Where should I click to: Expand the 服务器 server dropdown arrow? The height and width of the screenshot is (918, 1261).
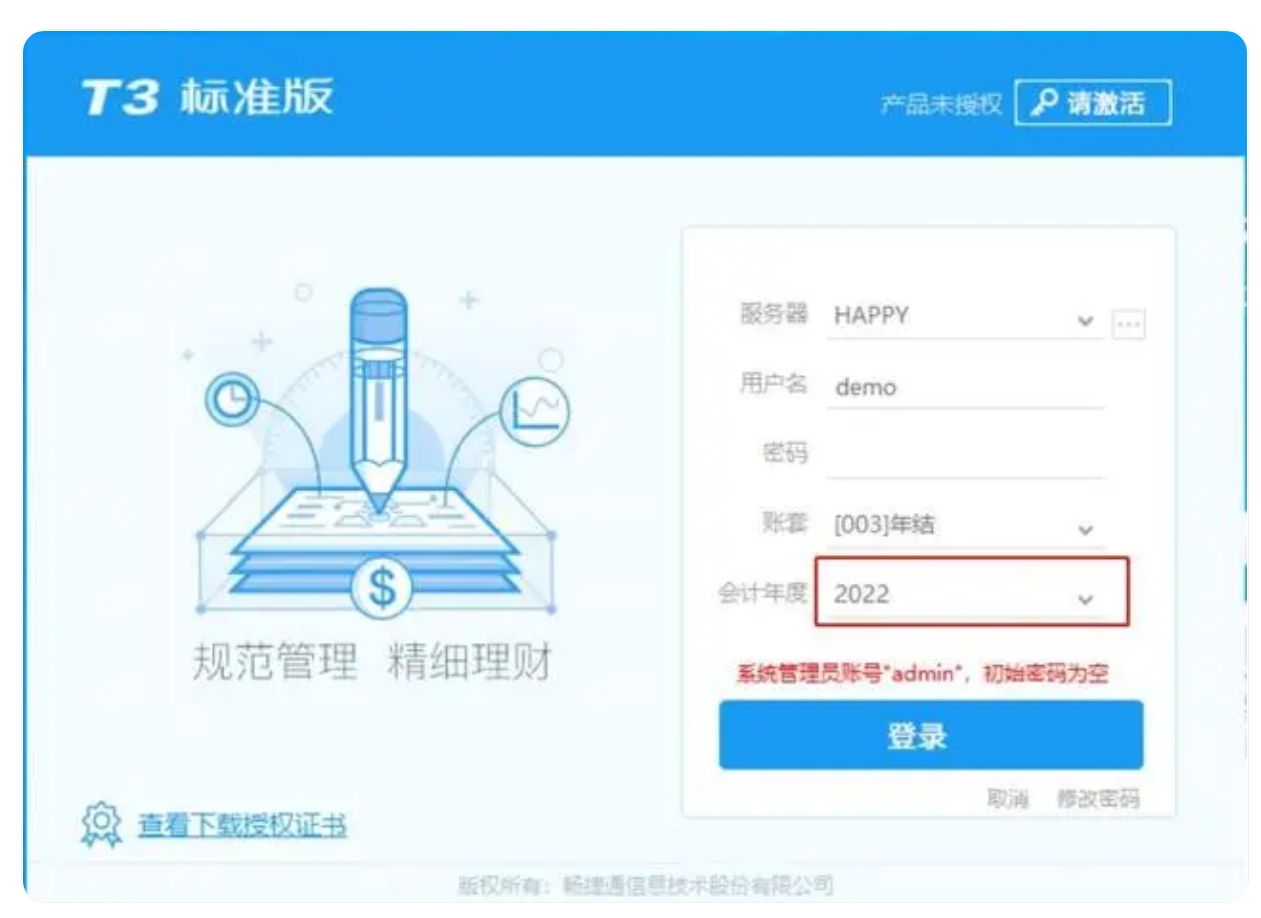1085,321
